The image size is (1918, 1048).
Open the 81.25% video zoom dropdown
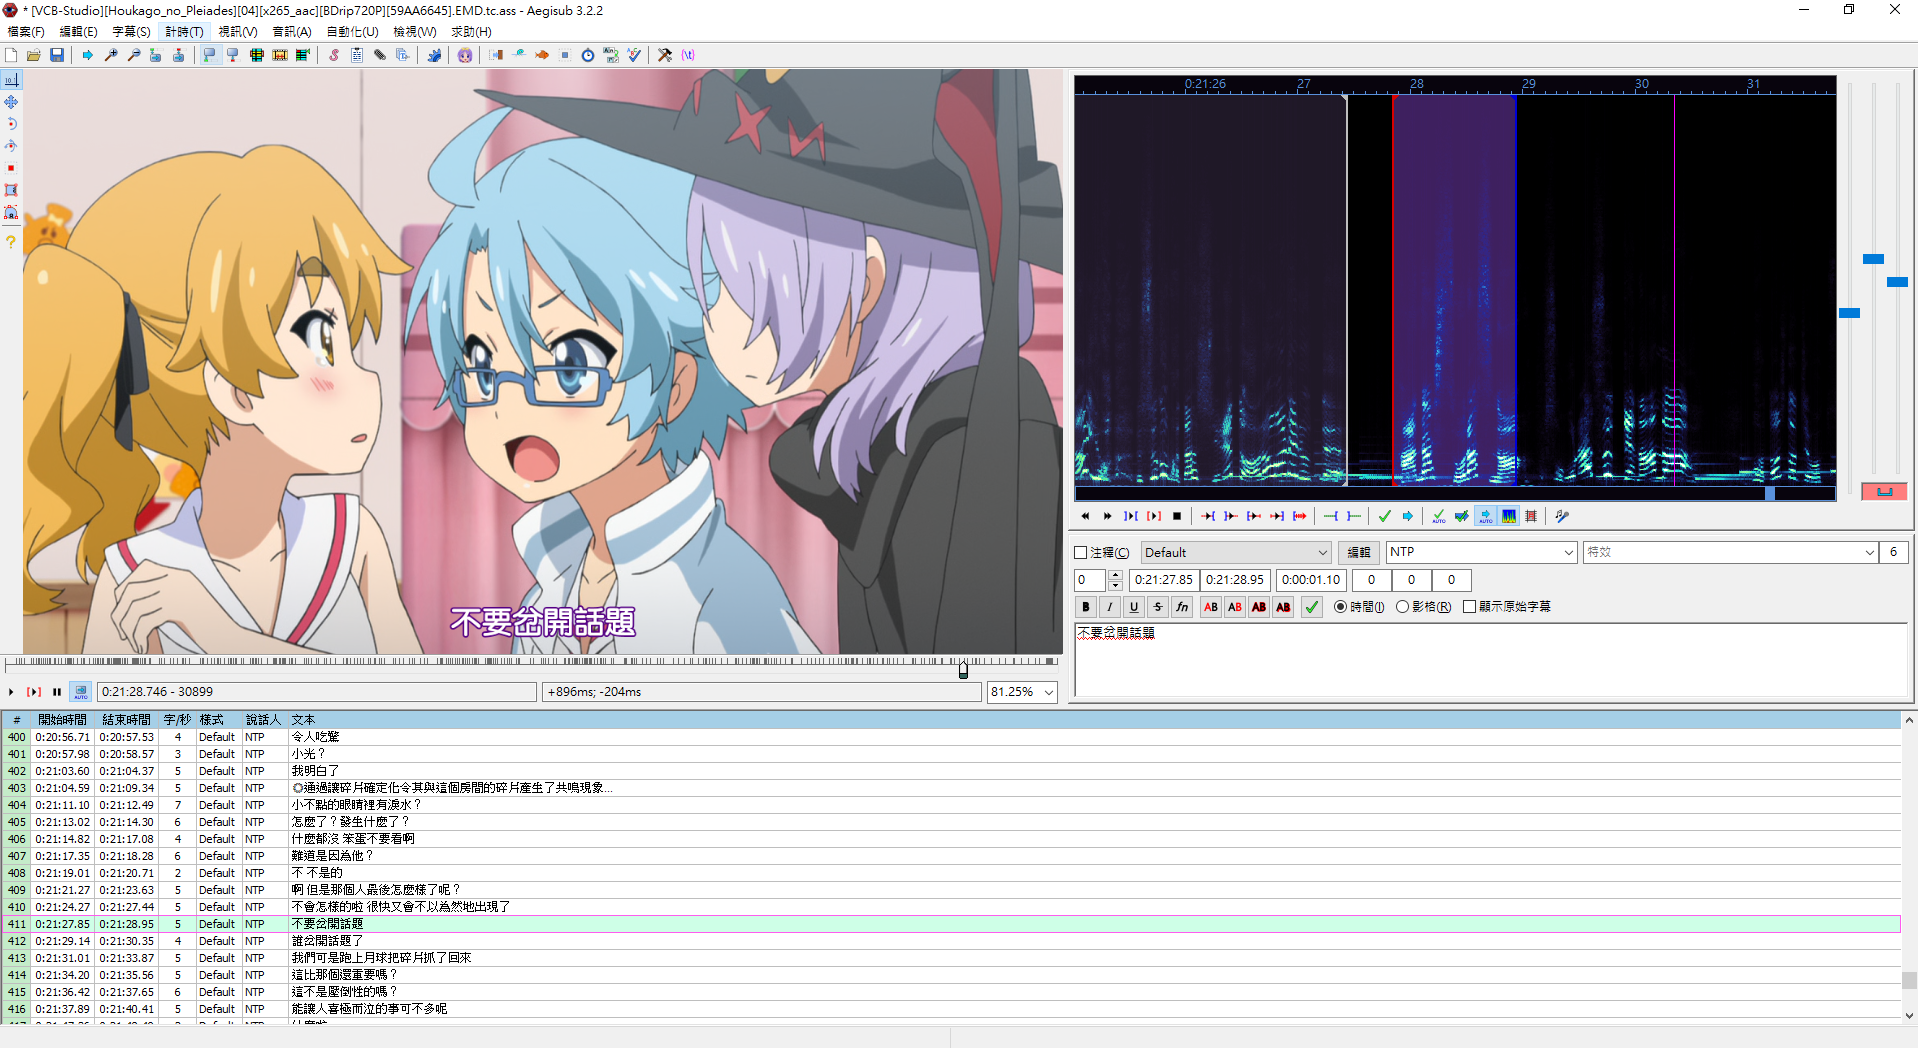(1049, 692)
